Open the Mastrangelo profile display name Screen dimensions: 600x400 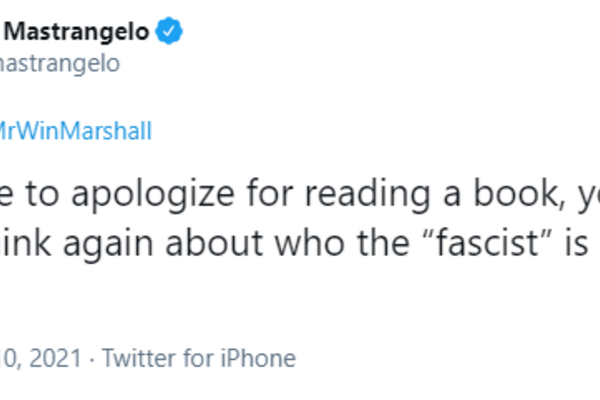(x=75, y=32)
